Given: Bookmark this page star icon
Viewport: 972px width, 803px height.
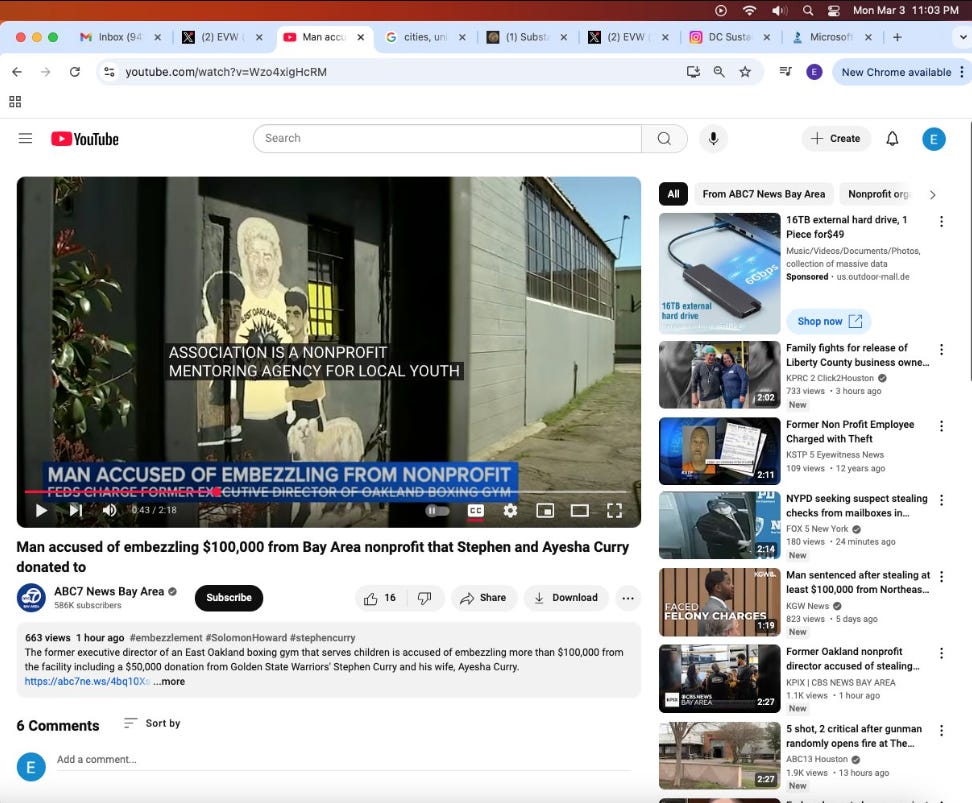Looking at the screenshot, I should 745,72.
